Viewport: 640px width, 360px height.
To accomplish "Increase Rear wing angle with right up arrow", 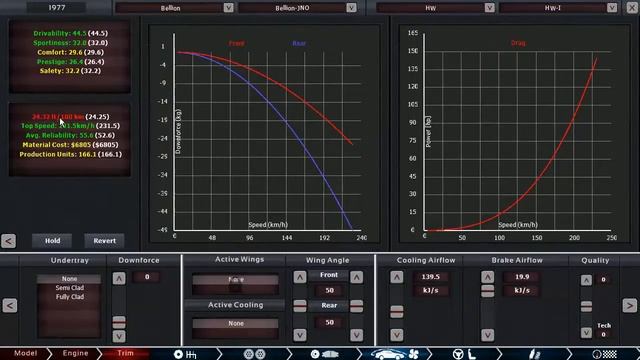I will [x=356, y=277].
